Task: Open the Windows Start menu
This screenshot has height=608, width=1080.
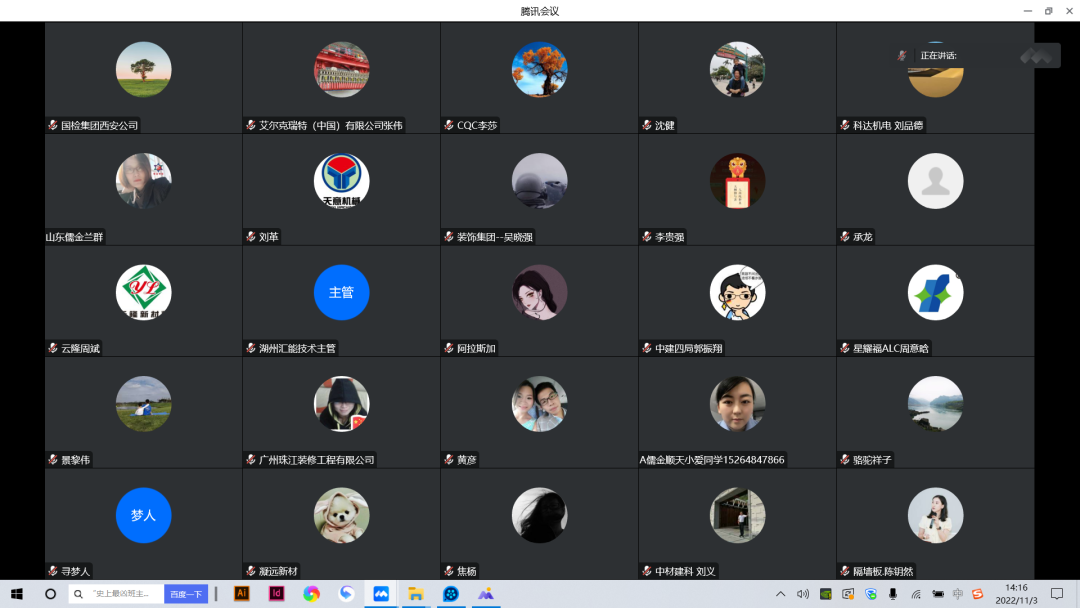Action: [17, 594]
